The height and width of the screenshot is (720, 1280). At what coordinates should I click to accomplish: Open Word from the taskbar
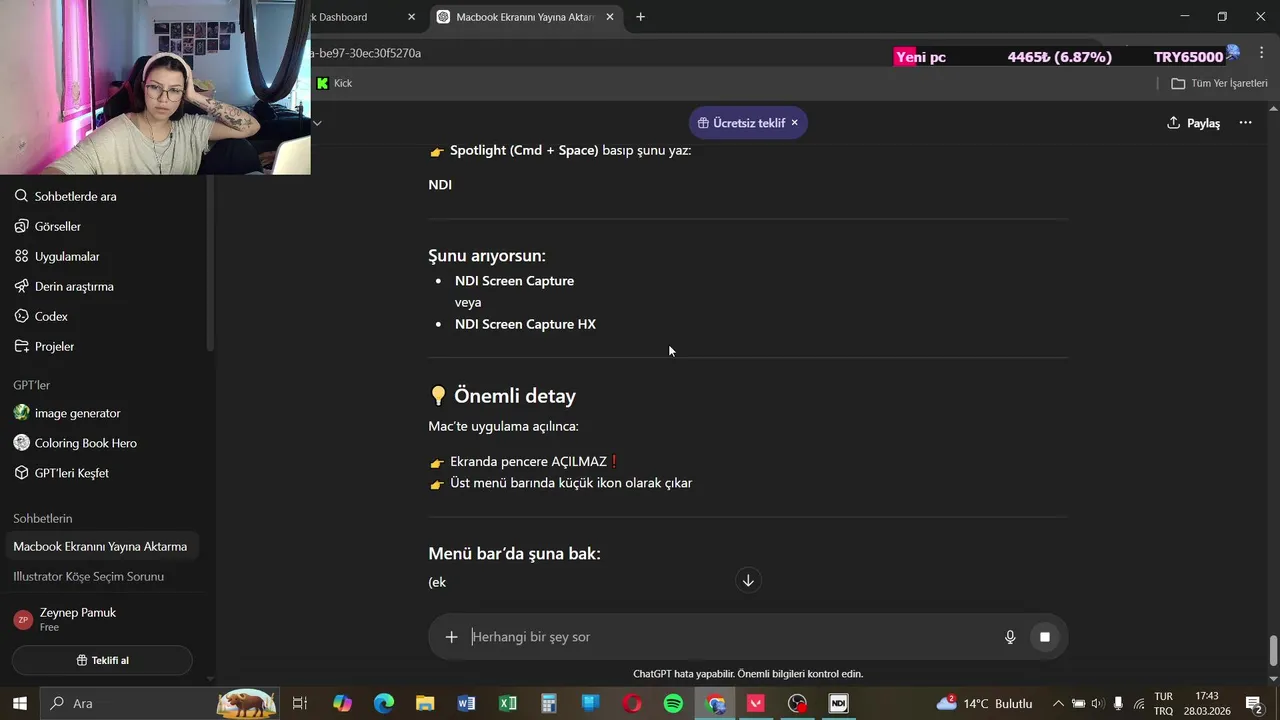pyautogui.click(x=466, y=703)
